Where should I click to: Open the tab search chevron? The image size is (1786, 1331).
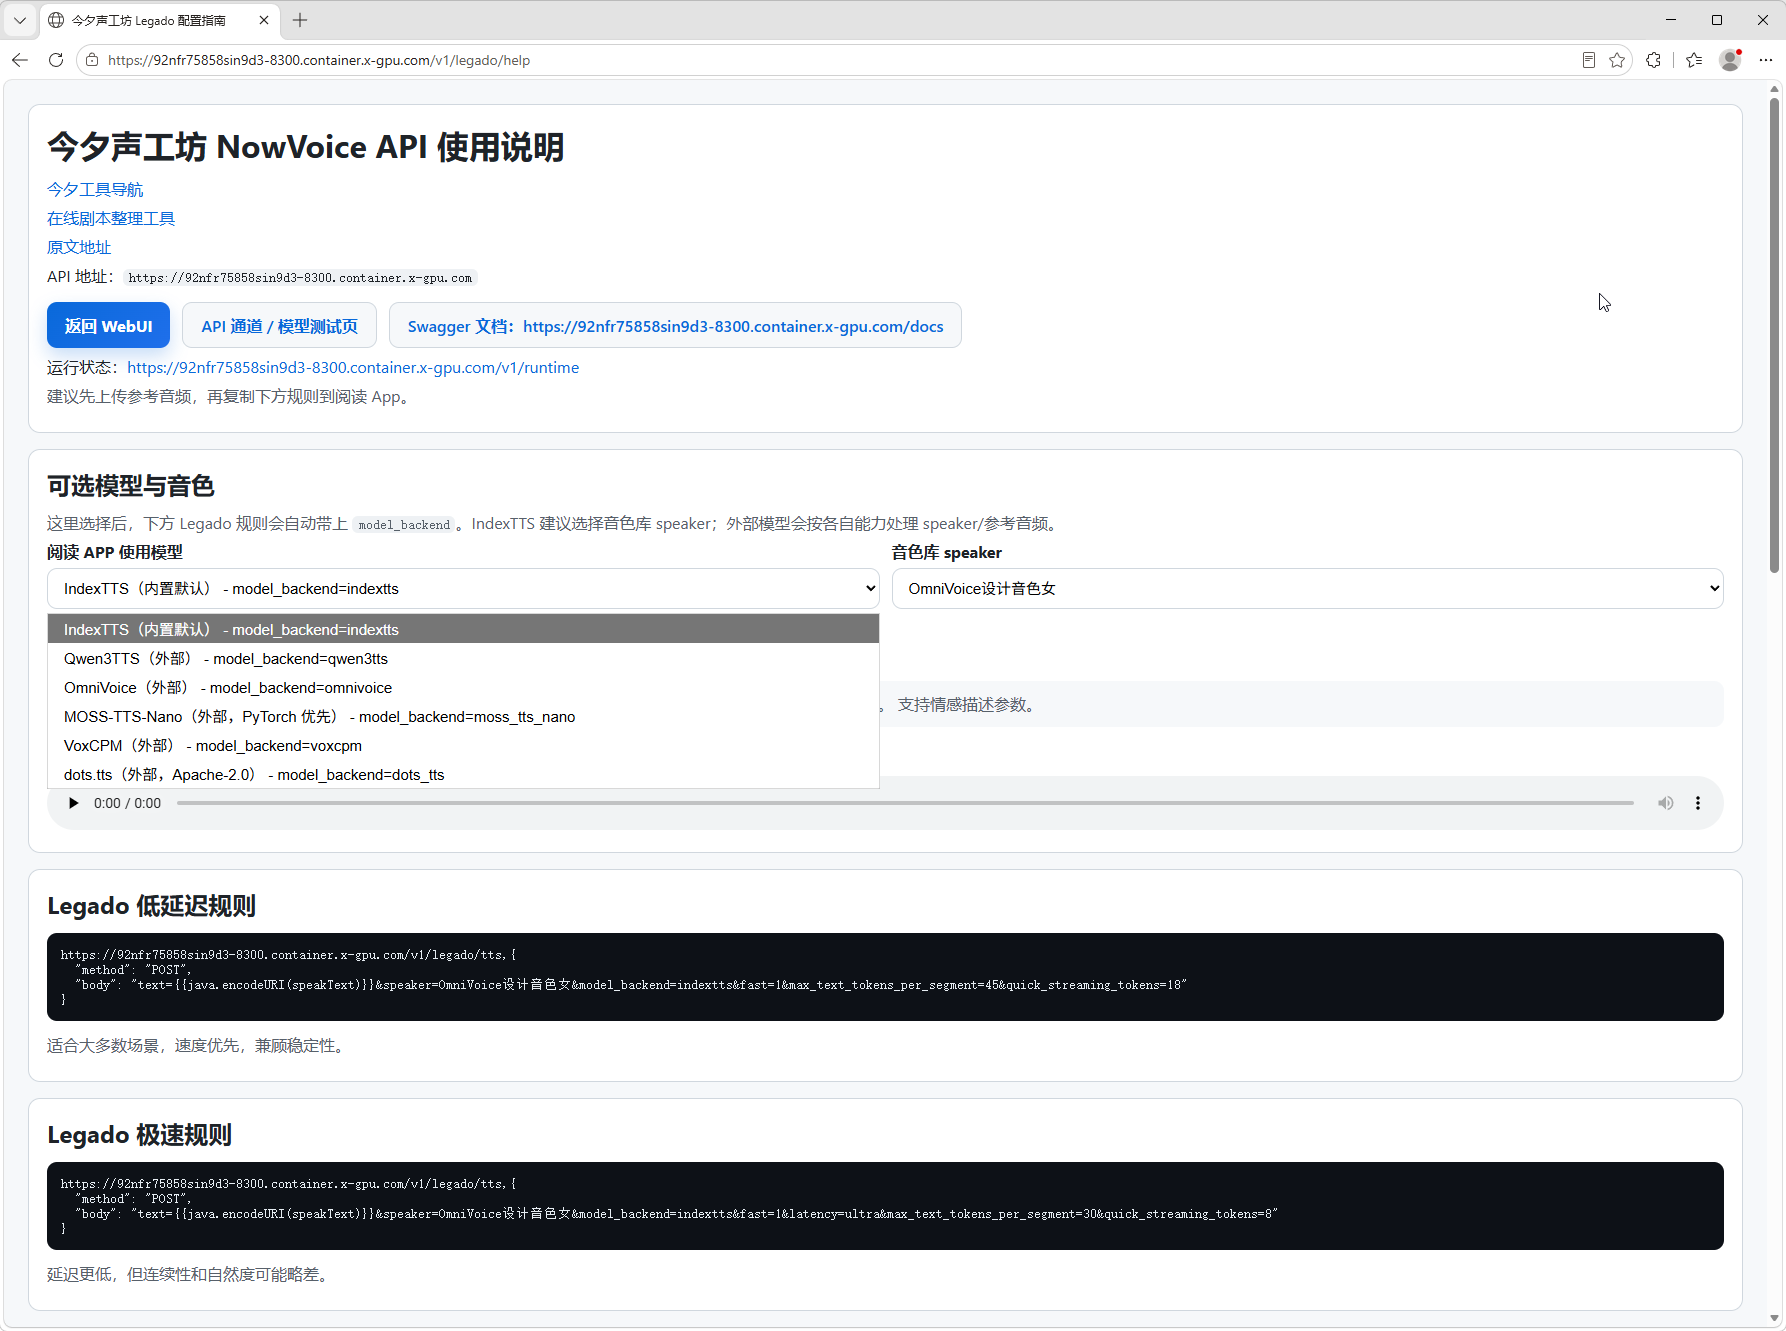[19, 20]
